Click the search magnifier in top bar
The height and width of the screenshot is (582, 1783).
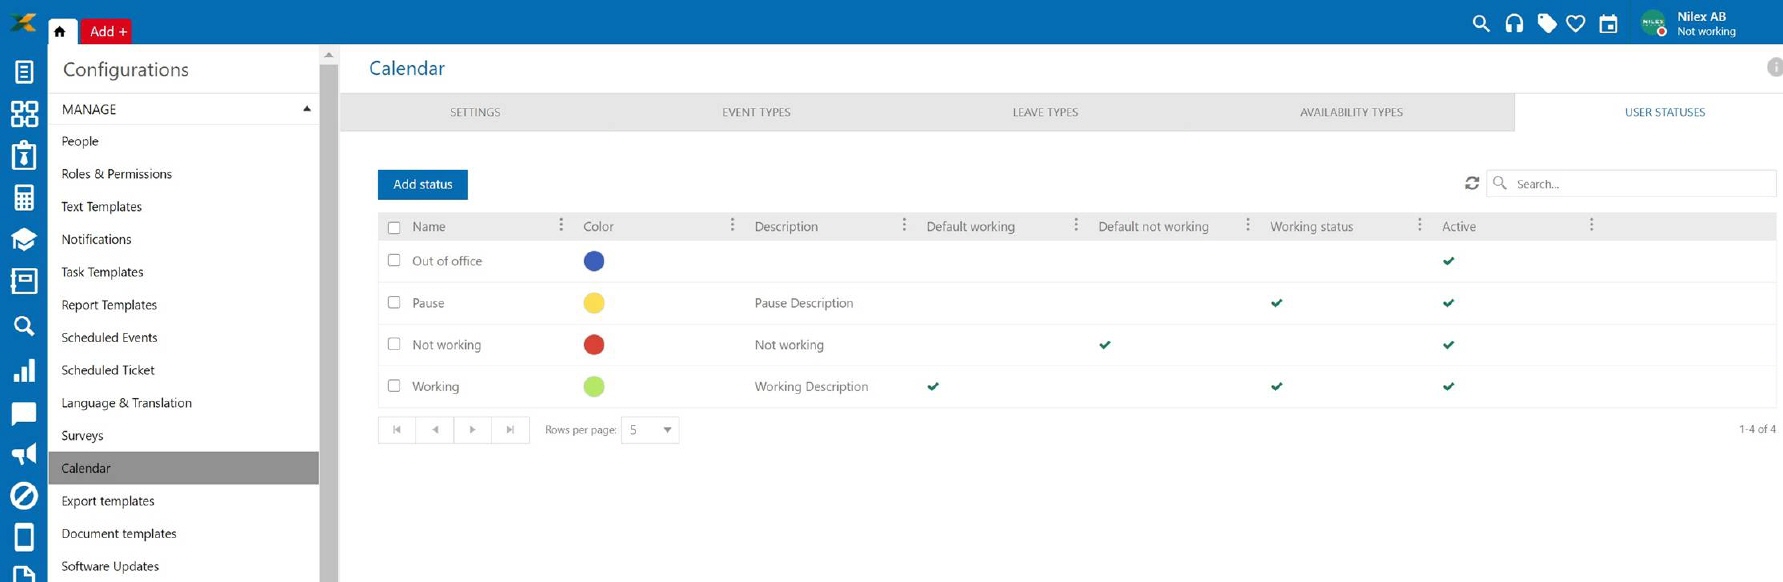(1481, 23)
